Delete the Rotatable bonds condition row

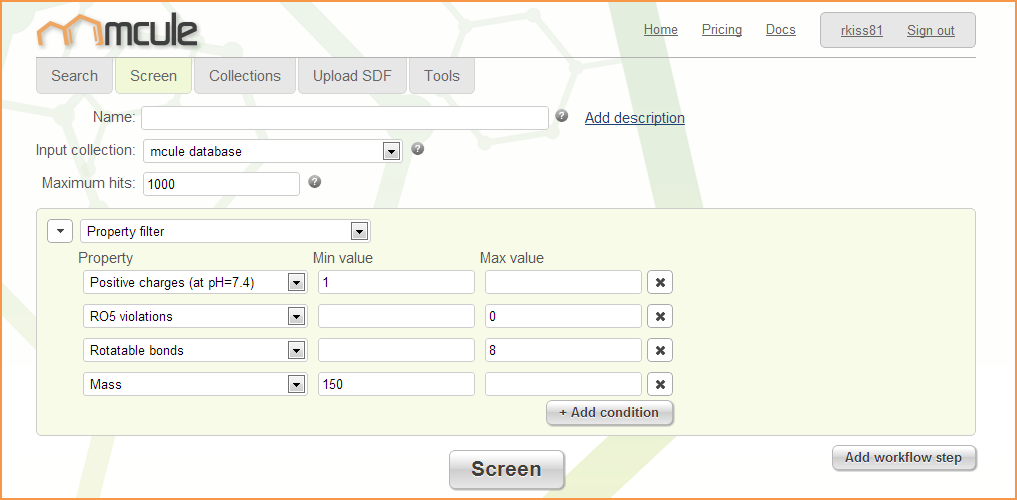point(660,350)
